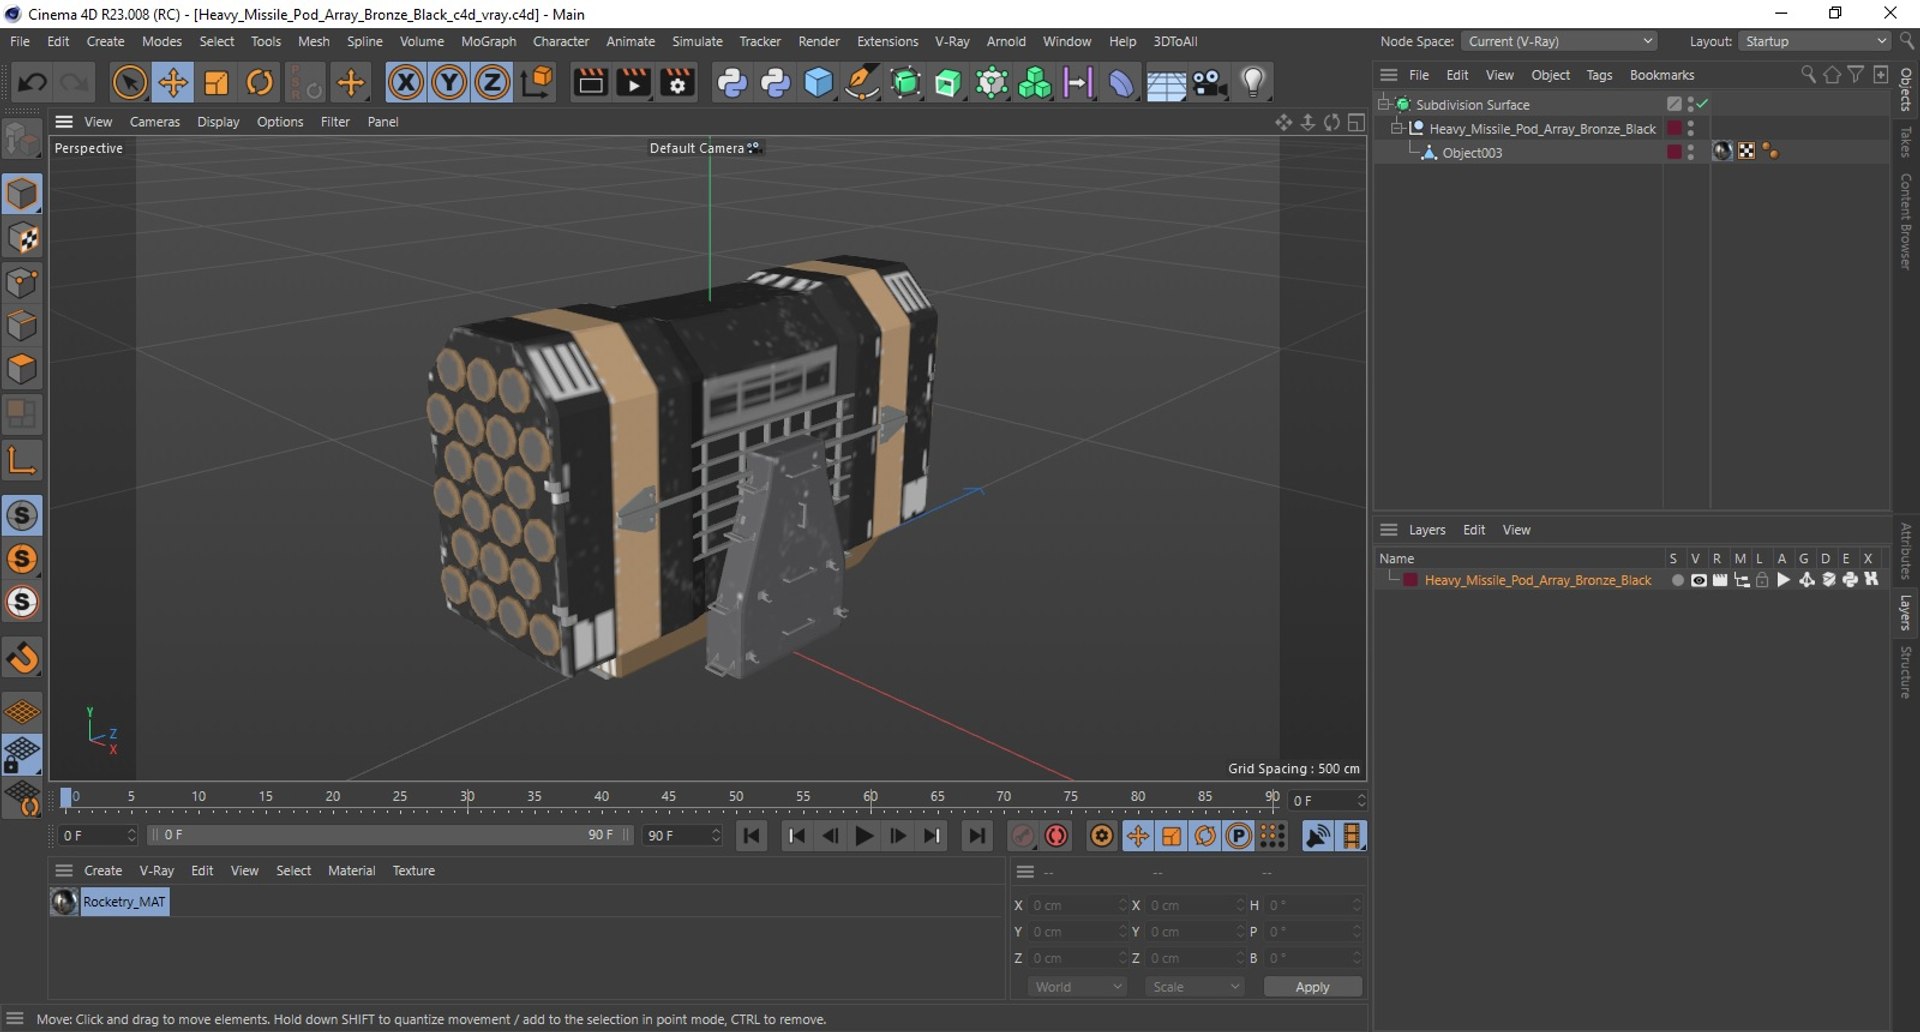This screenshot has height=1032, width=1920.
Task: Select the Rotate tool
Action: click(260, 83)
